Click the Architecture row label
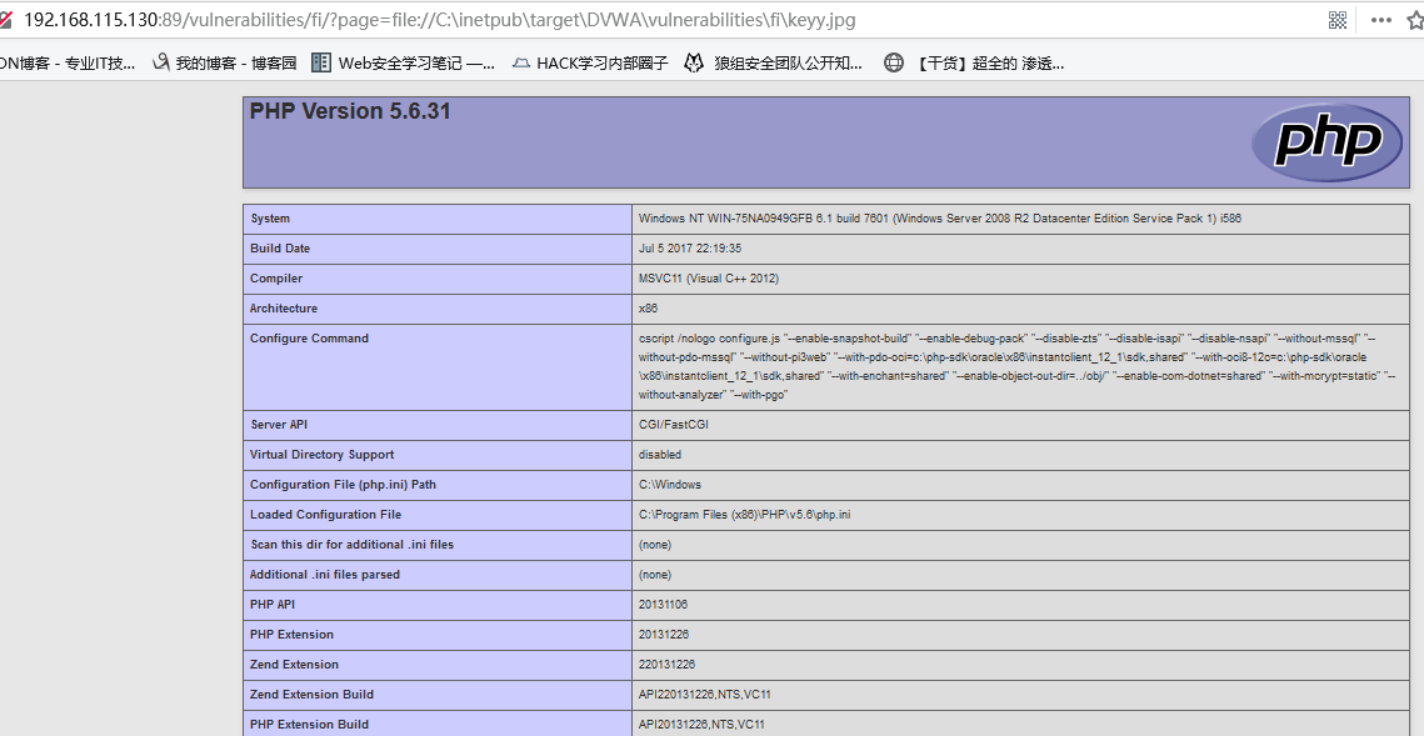 click(284, 308)
